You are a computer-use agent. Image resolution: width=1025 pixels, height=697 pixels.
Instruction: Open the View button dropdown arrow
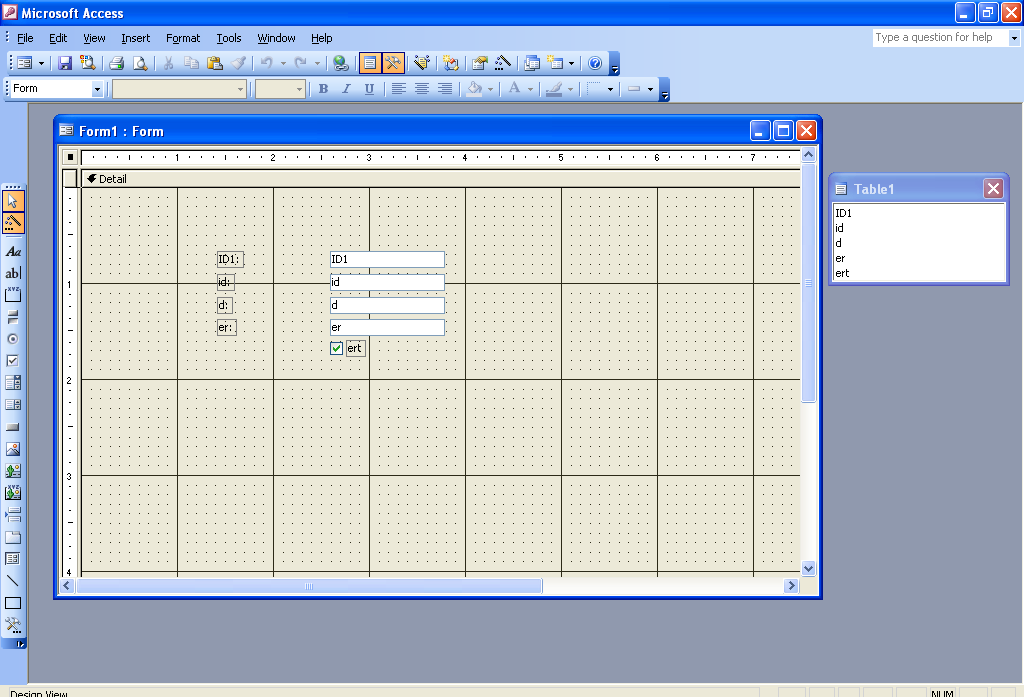coord(41,63)
